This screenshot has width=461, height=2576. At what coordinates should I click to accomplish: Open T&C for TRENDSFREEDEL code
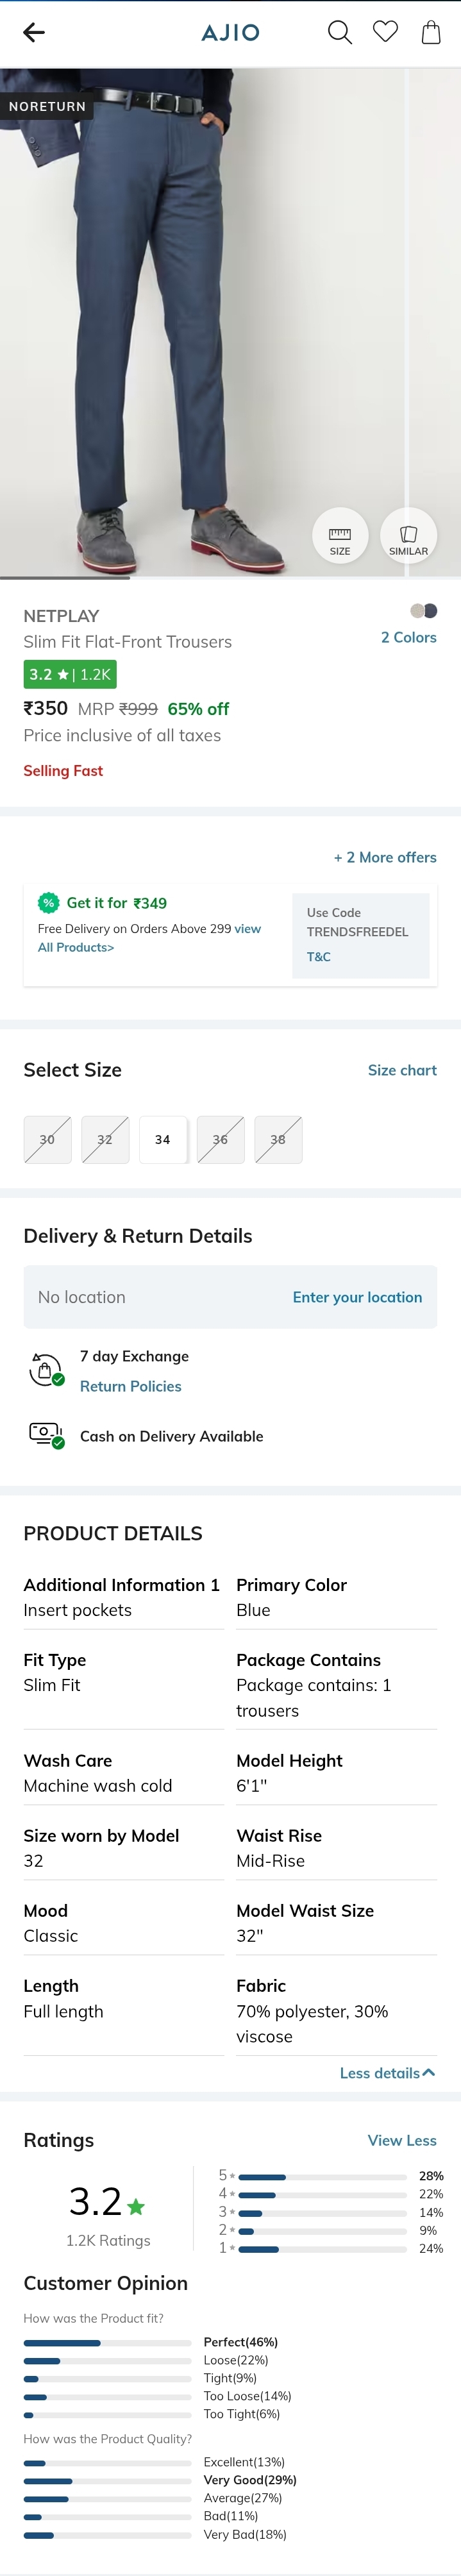pos(319,957)
